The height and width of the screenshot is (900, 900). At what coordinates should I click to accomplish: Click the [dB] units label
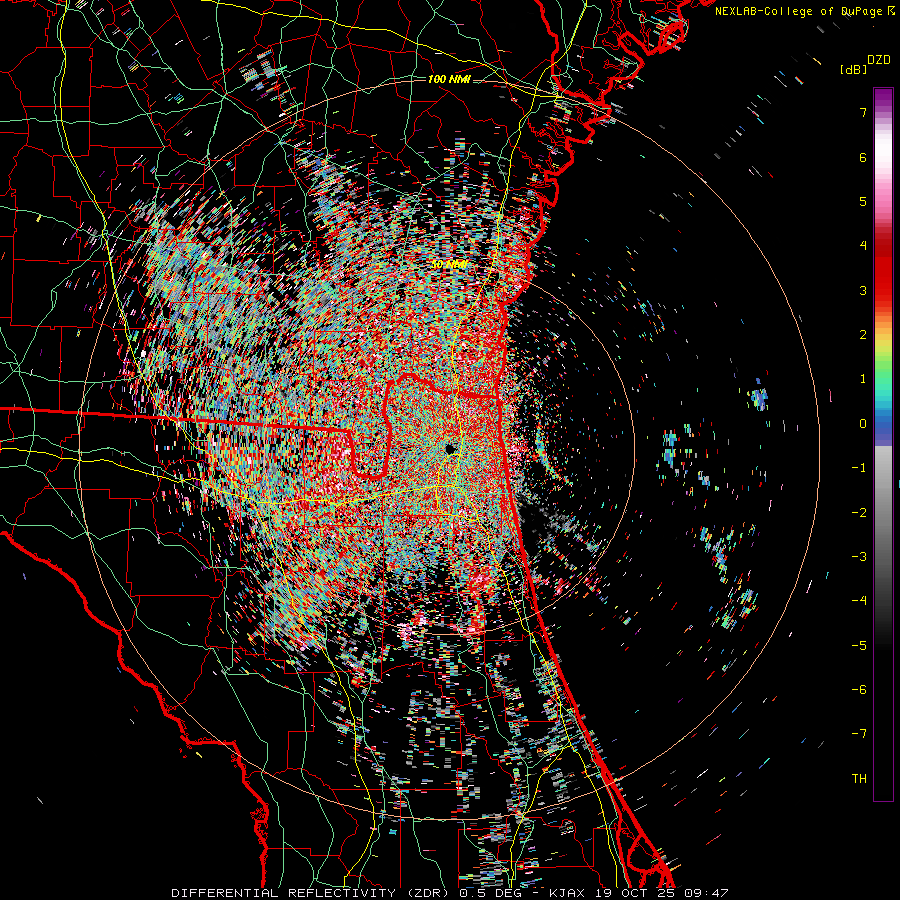(854, 69)
